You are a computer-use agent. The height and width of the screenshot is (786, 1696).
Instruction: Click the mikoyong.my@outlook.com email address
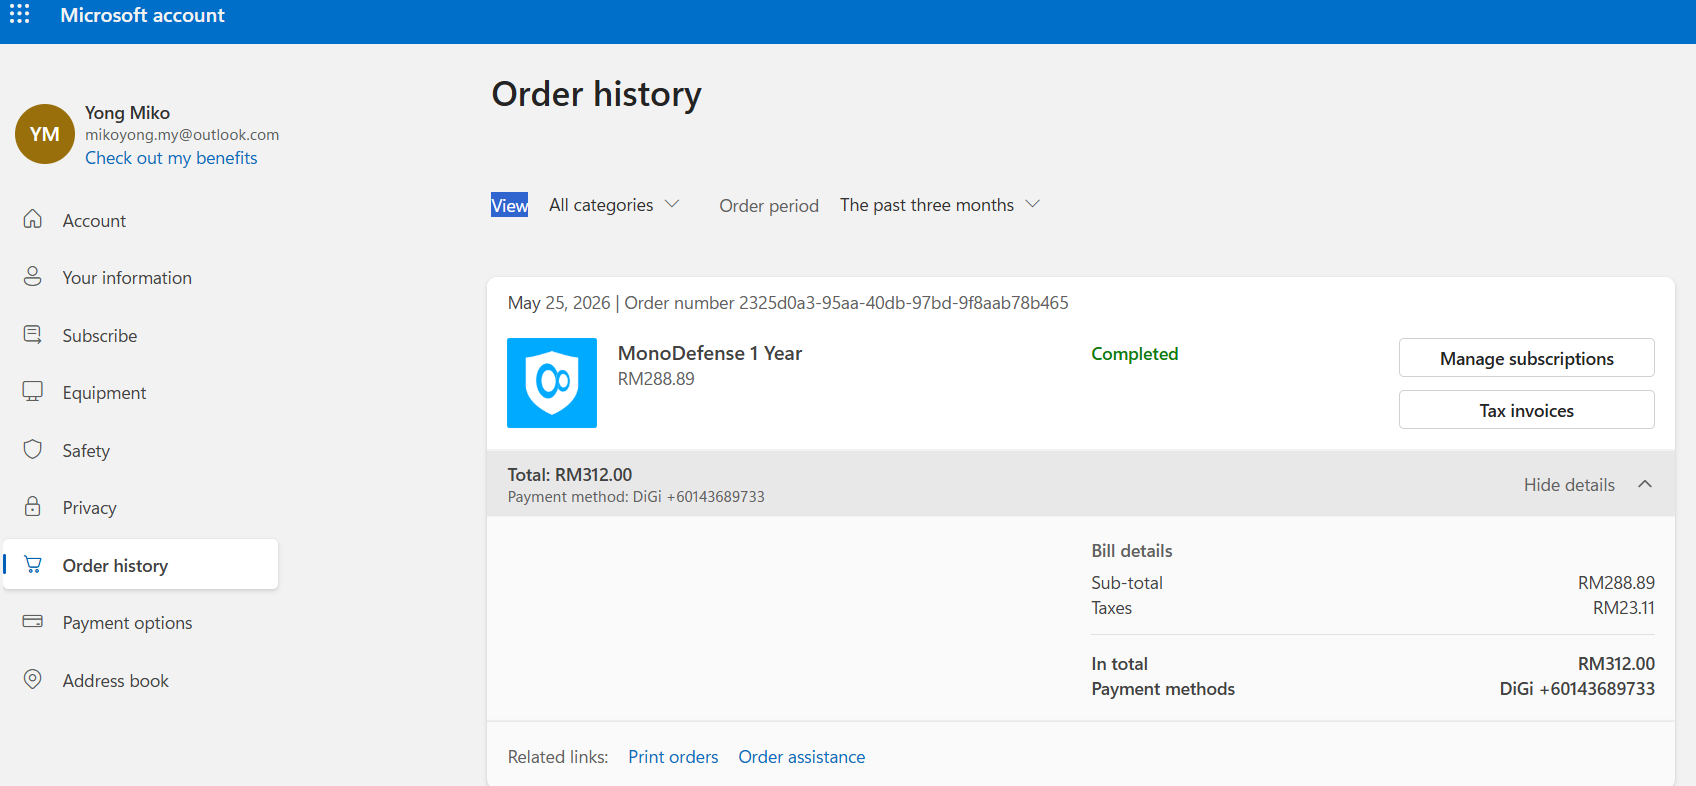(182, 135)
